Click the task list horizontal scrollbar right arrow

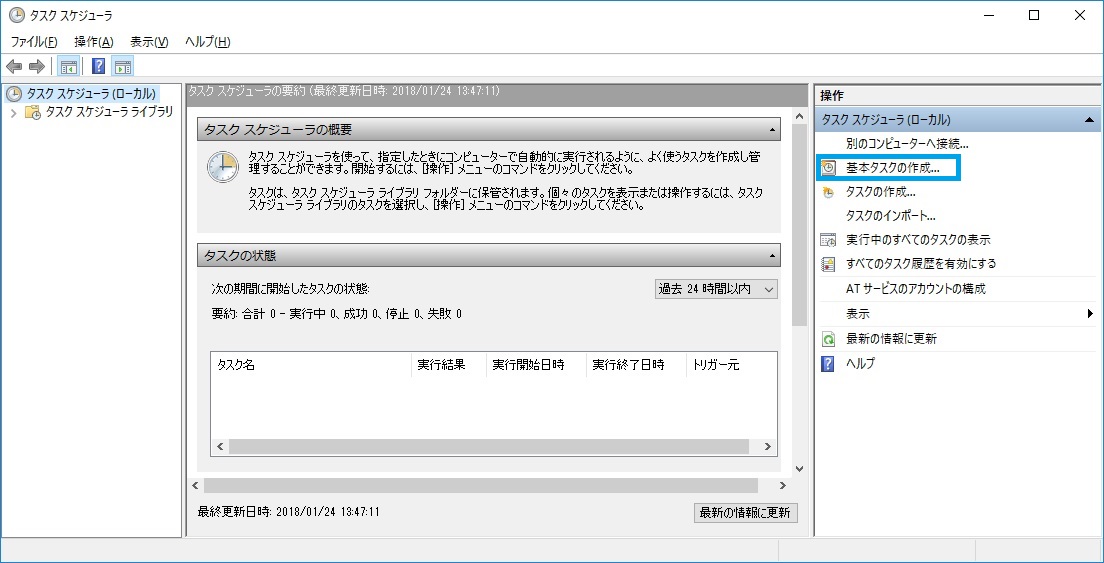[x=769, y=448]
